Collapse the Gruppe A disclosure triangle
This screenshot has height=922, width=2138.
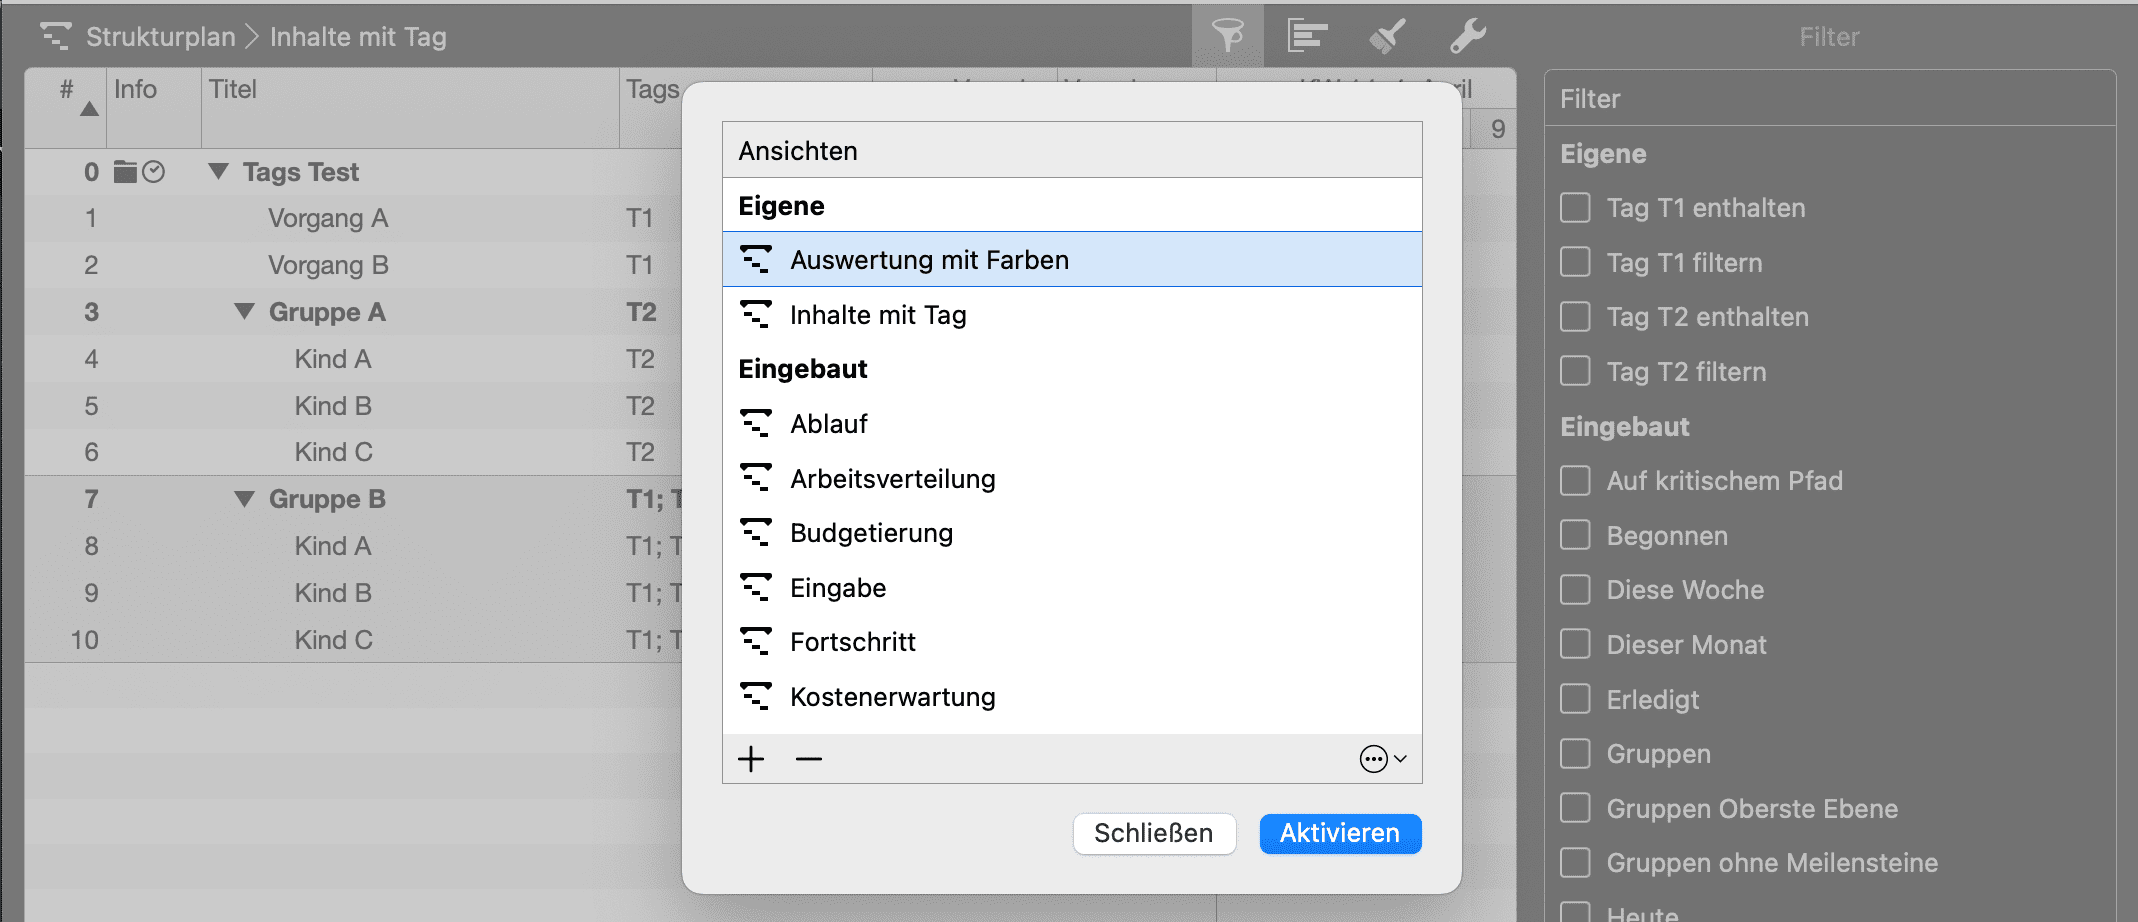(x=243, y=311)
